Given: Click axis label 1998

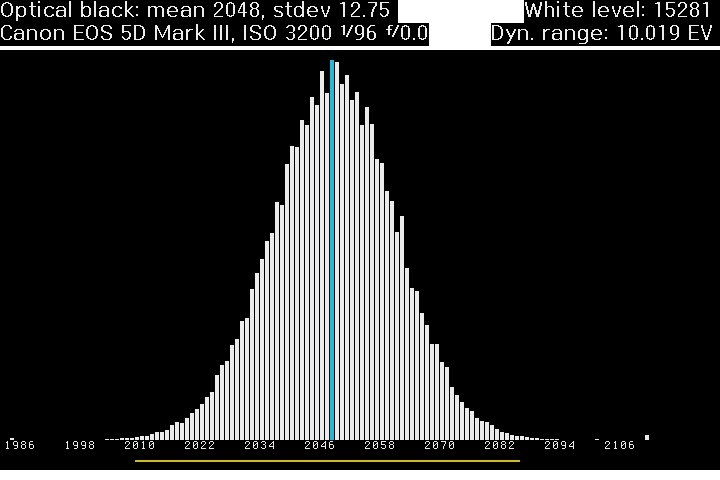Looking at the screenshot, I should pos(80,445).
